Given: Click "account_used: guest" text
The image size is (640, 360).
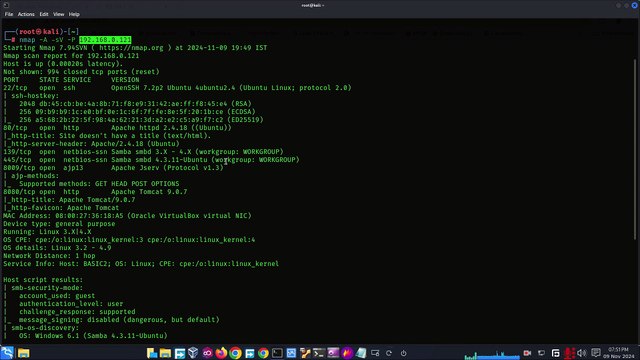Looking at the screenshot, I should pyautogui.click(x=57, y=296).
